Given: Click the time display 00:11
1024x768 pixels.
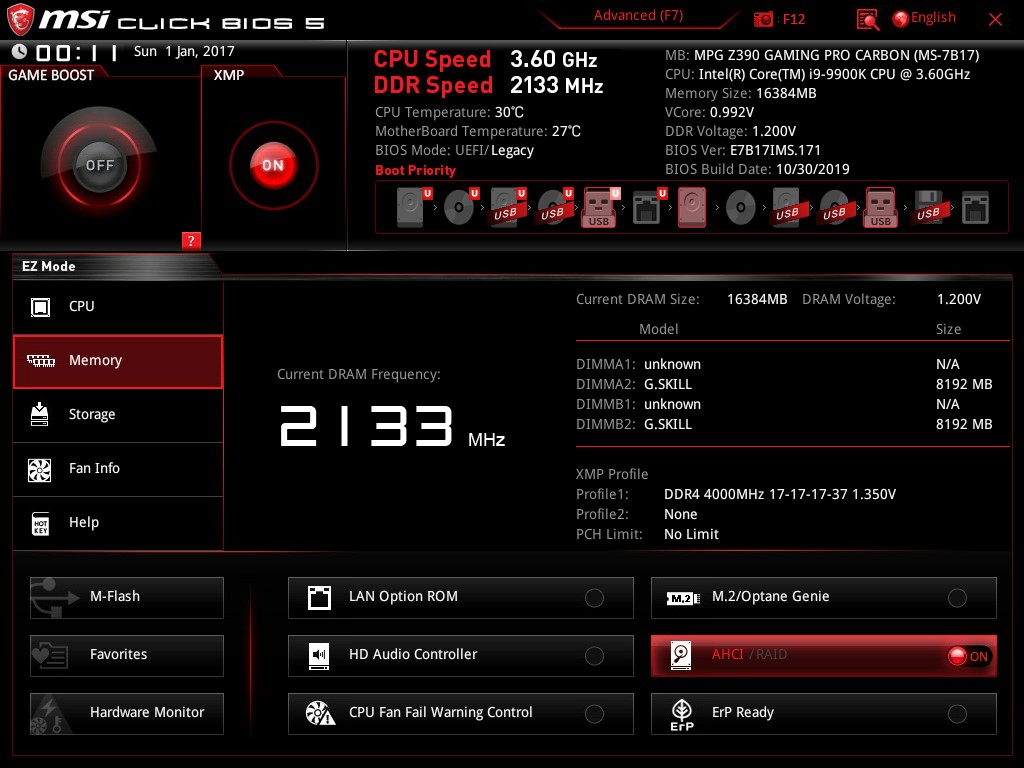Looking at the screenshot, I should tap(77, 52).
